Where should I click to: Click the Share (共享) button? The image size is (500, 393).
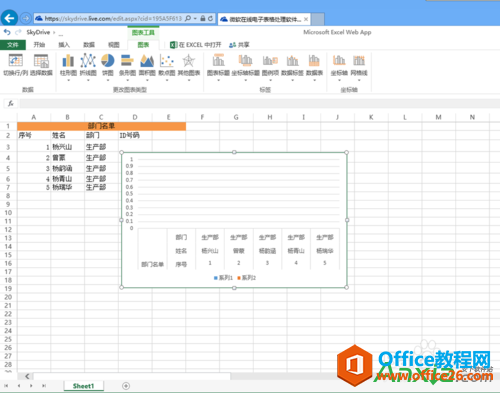click(239, 45)
